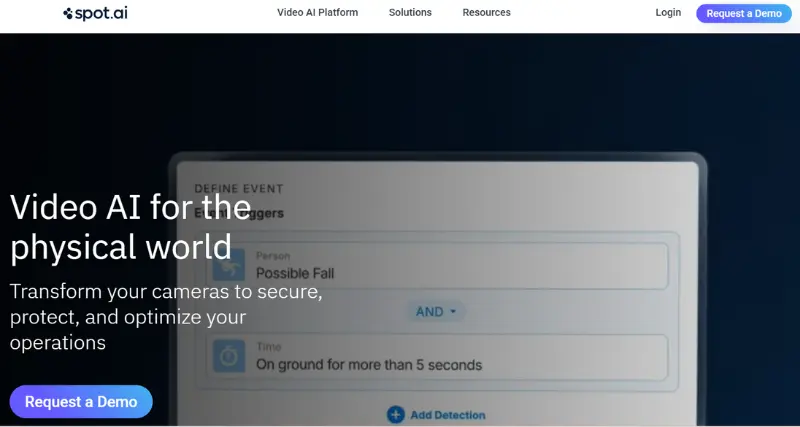The image size is (800, 427).
Task: Click the stopwatch Time icon
Action: [231, 357]
